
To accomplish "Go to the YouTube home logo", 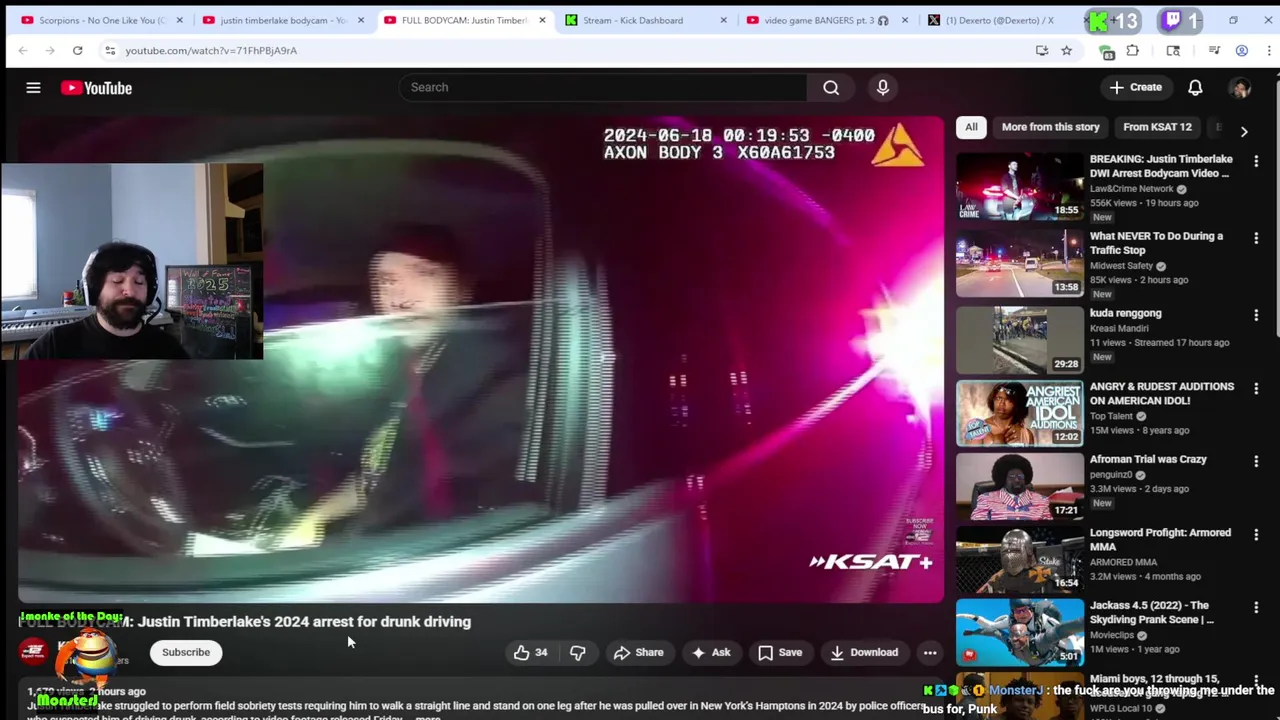I will [x=96, y=88].
